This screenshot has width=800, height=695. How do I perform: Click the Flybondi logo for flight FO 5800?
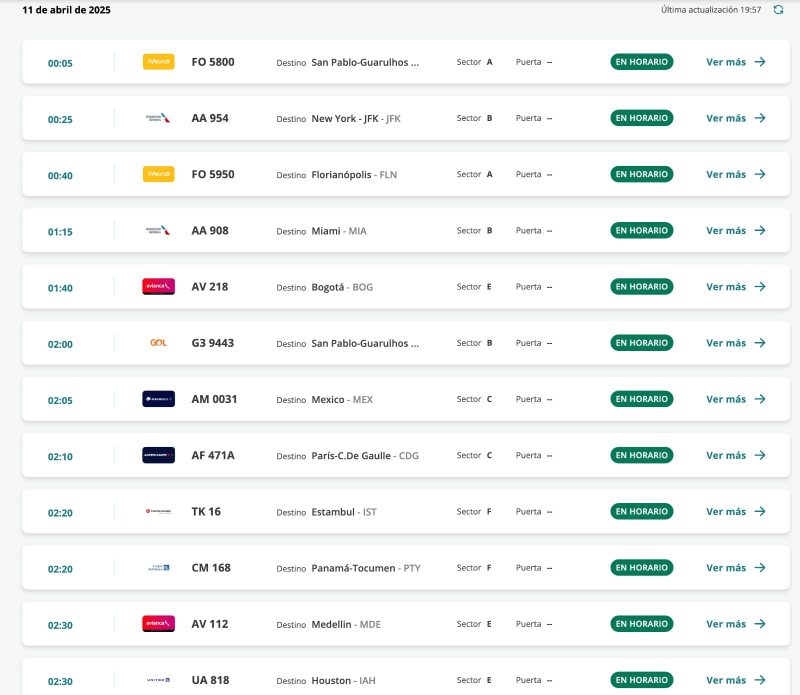158,62
